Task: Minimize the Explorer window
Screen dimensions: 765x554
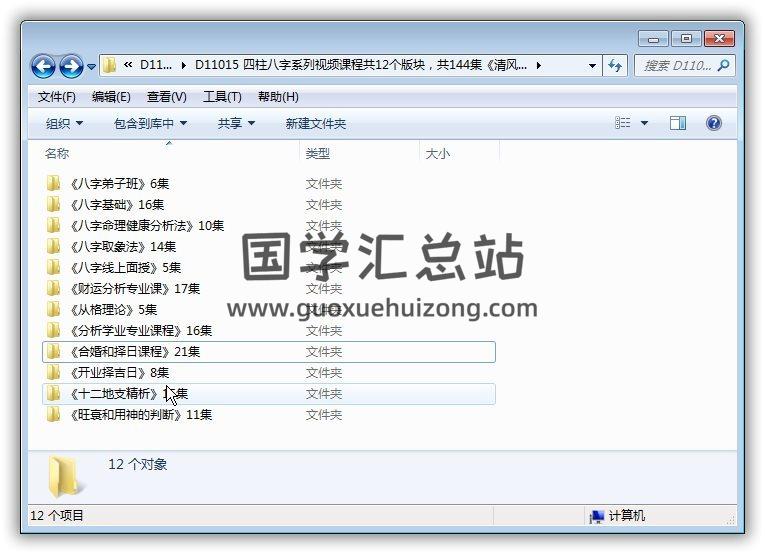Action: pos(653,39)
